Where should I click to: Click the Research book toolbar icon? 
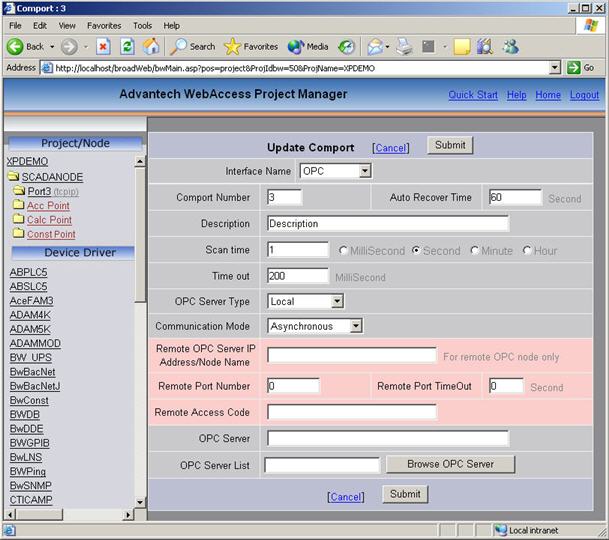(485, 47)
